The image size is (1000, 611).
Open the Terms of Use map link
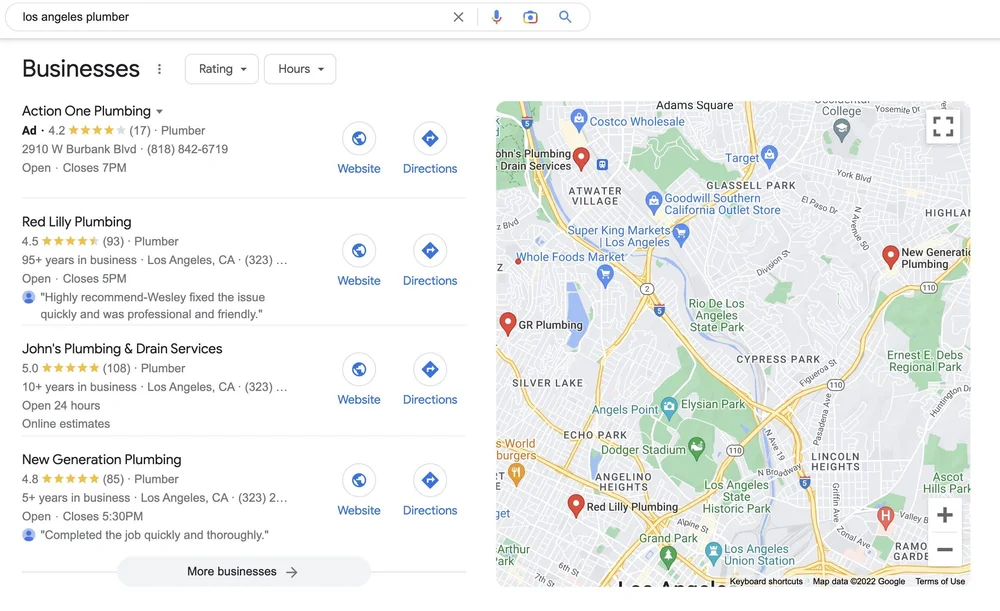click(940, 581)
